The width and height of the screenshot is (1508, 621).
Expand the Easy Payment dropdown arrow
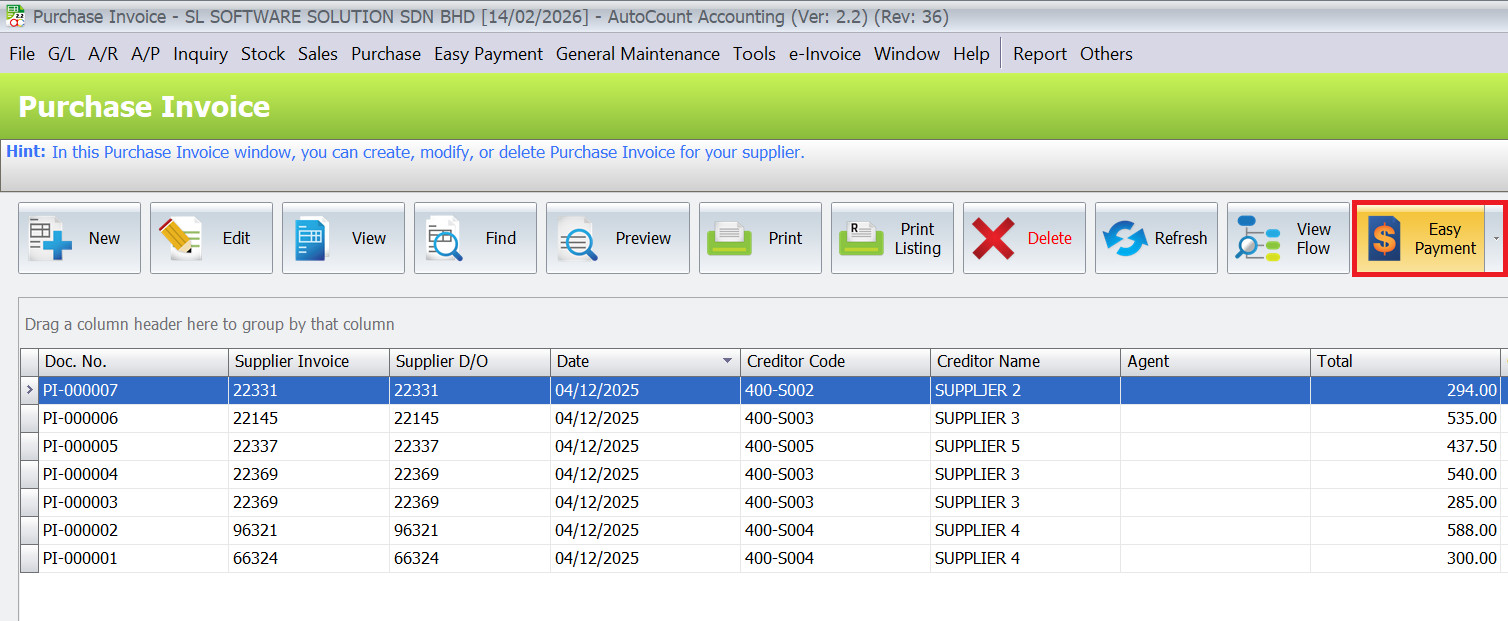[x=1496, y=238]
